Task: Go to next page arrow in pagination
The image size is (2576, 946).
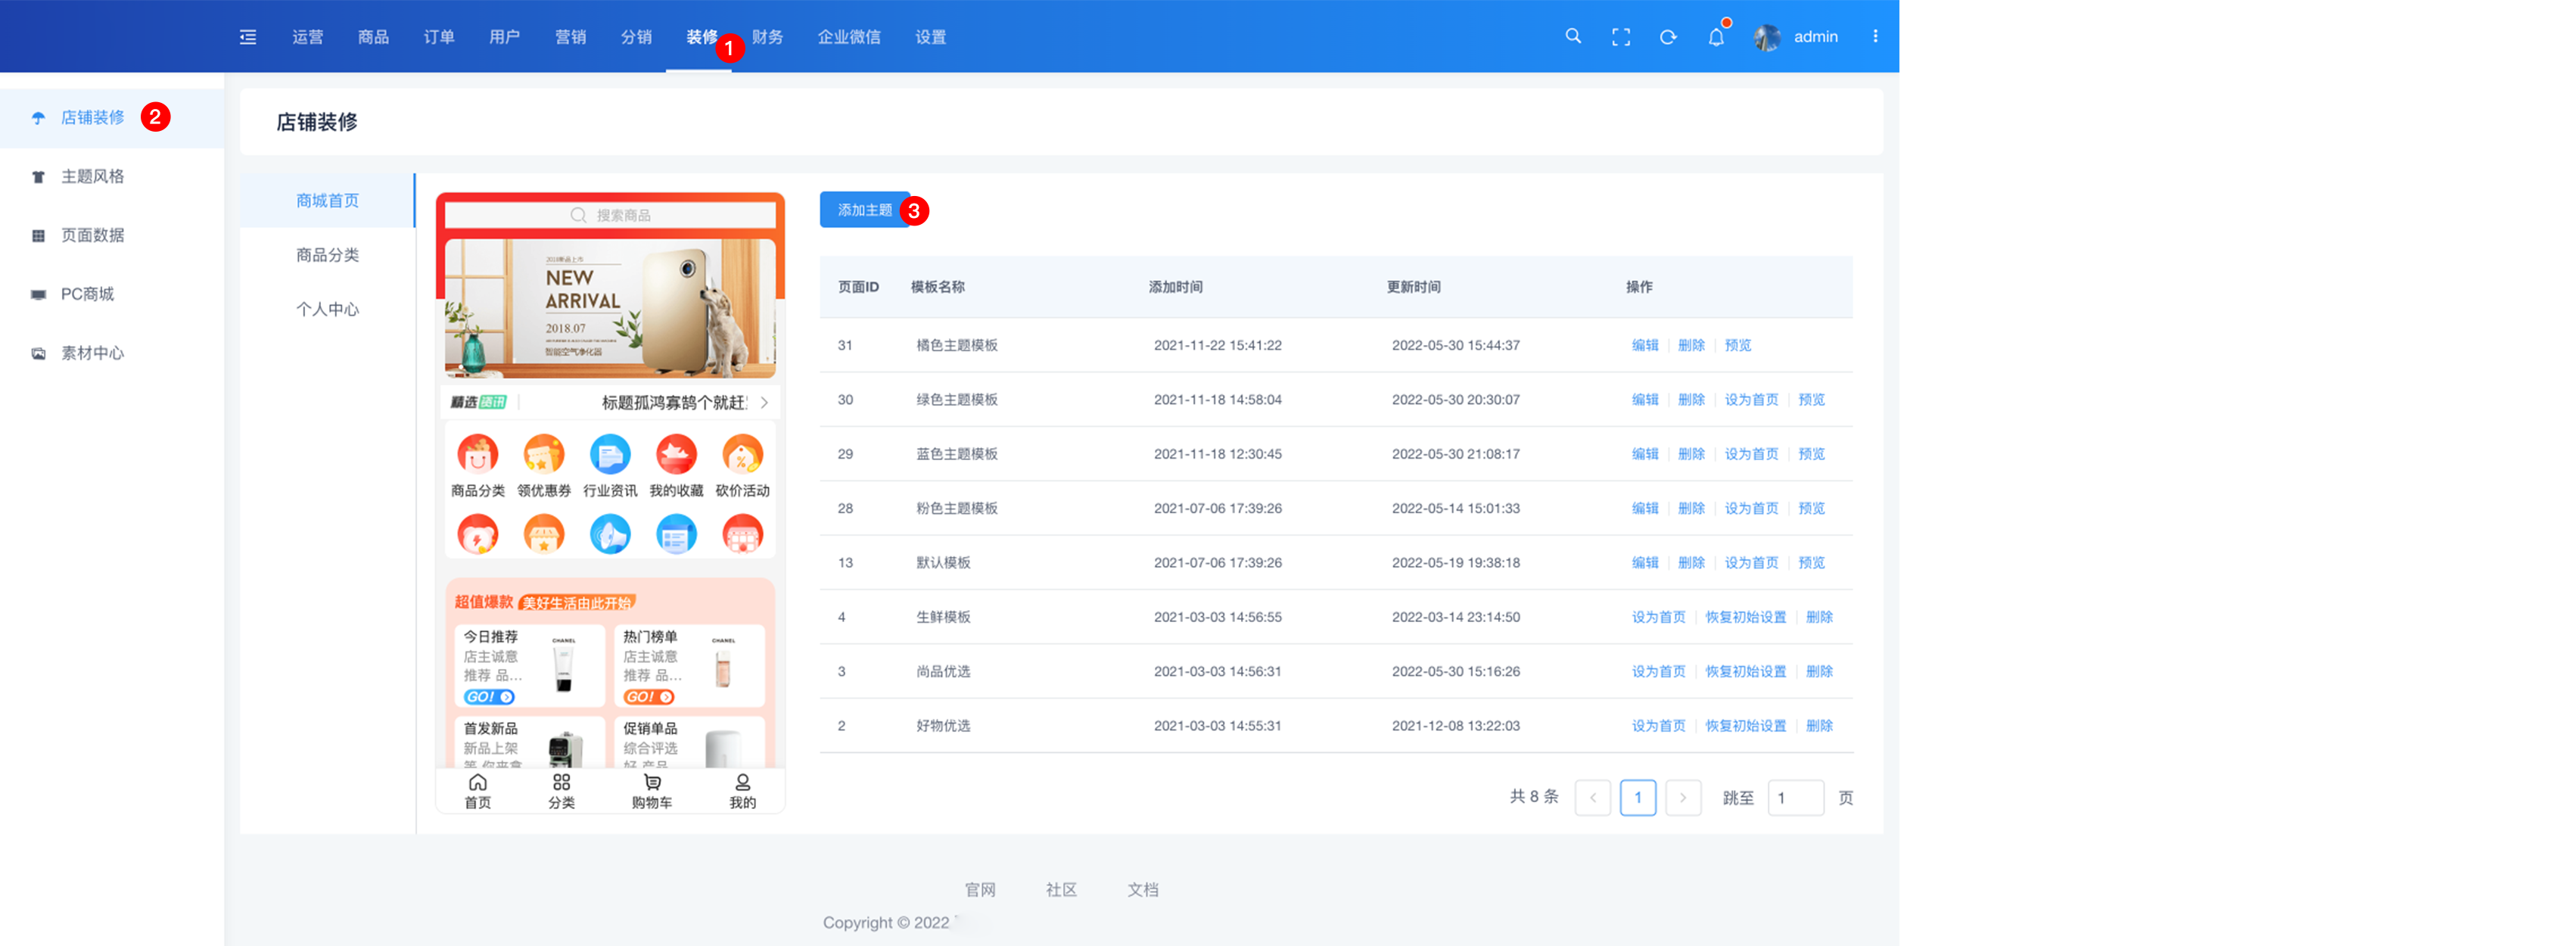Action: [x=1682, y=798]
